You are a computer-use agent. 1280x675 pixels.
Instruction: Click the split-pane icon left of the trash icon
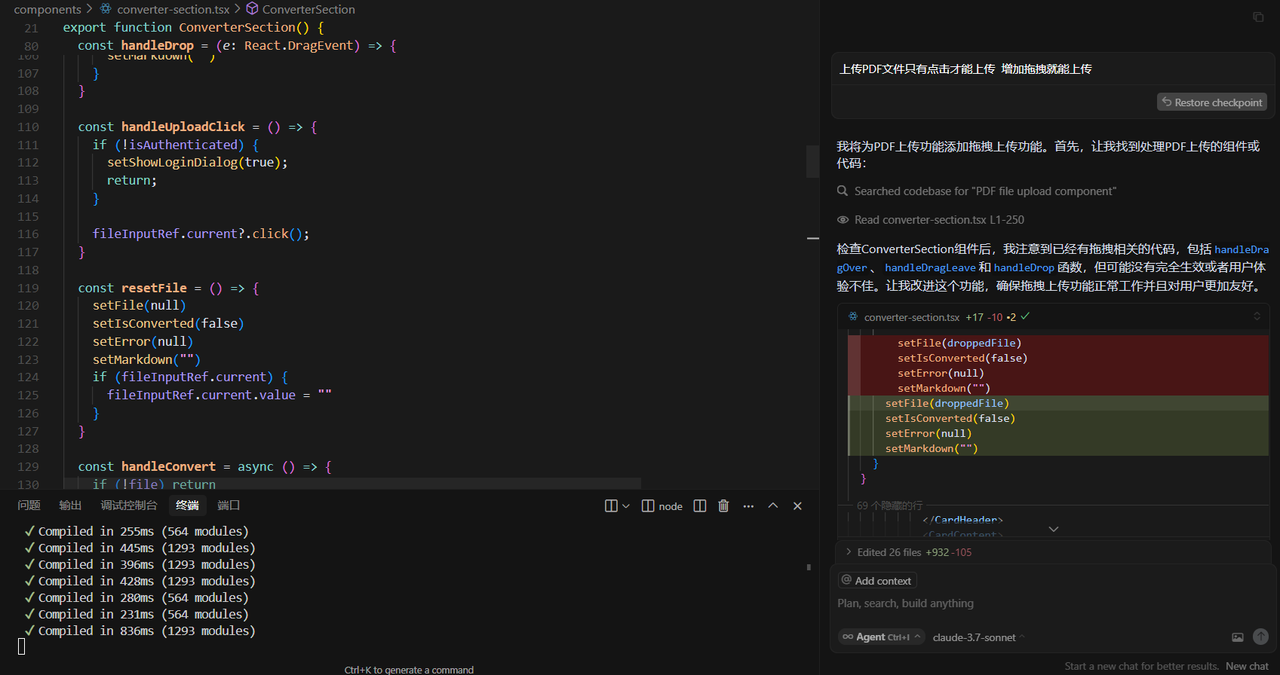click(x=700, y=506)
